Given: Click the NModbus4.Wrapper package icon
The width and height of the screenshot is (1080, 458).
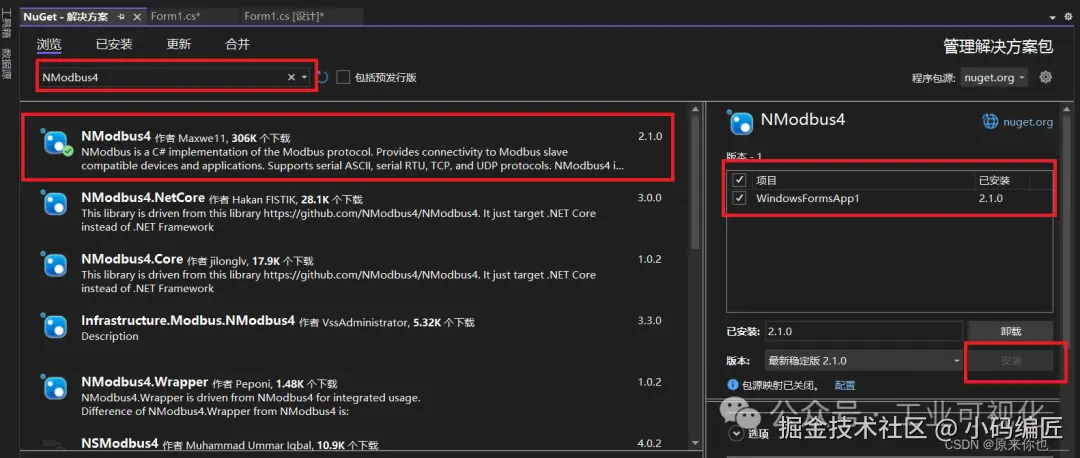Looking at the screenshot, I should click(x=55, y=387).
